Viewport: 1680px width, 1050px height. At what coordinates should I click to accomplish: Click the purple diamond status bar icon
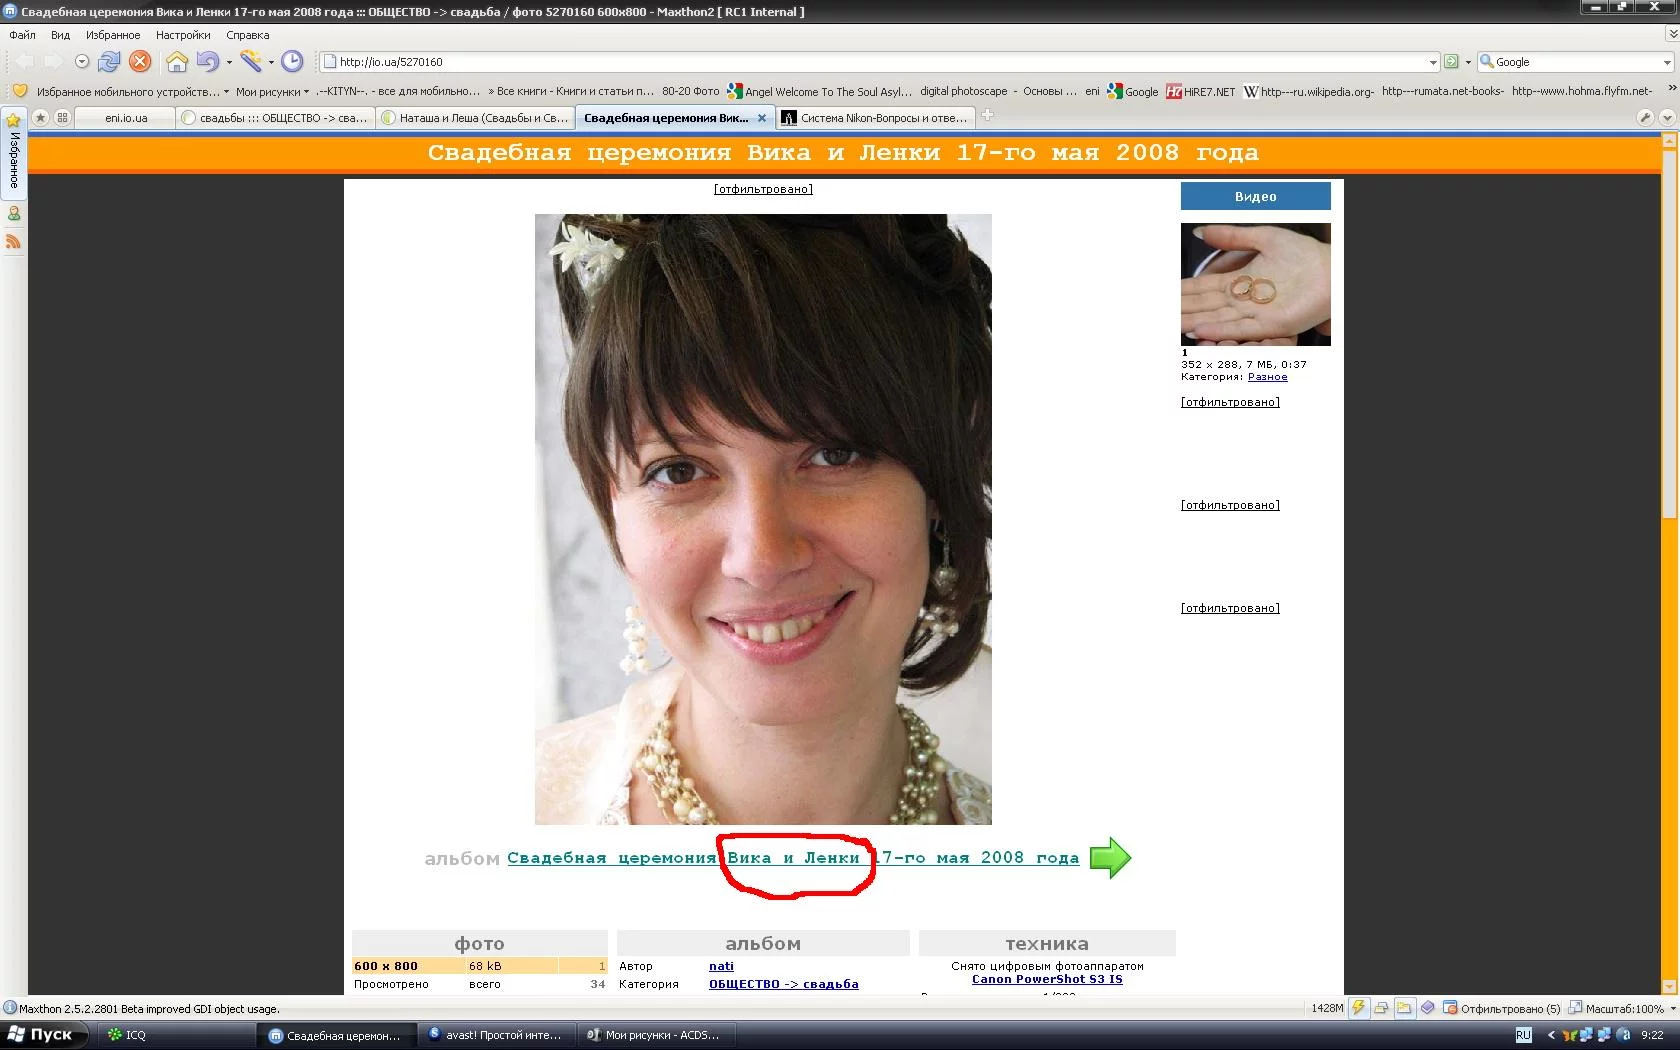(1428, 1008)
